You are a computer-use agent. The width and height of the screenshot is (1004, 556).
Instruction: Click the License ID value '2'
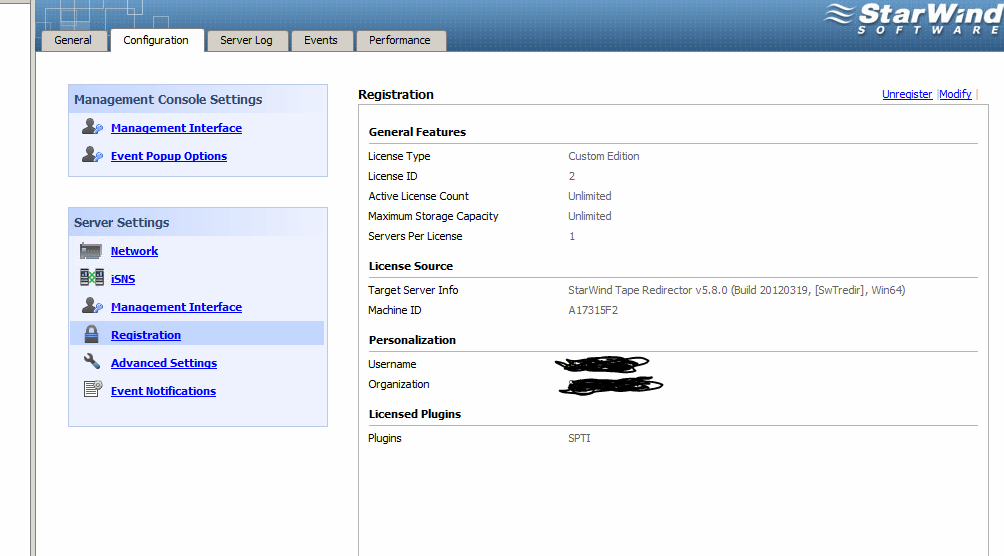pos(572,176)
